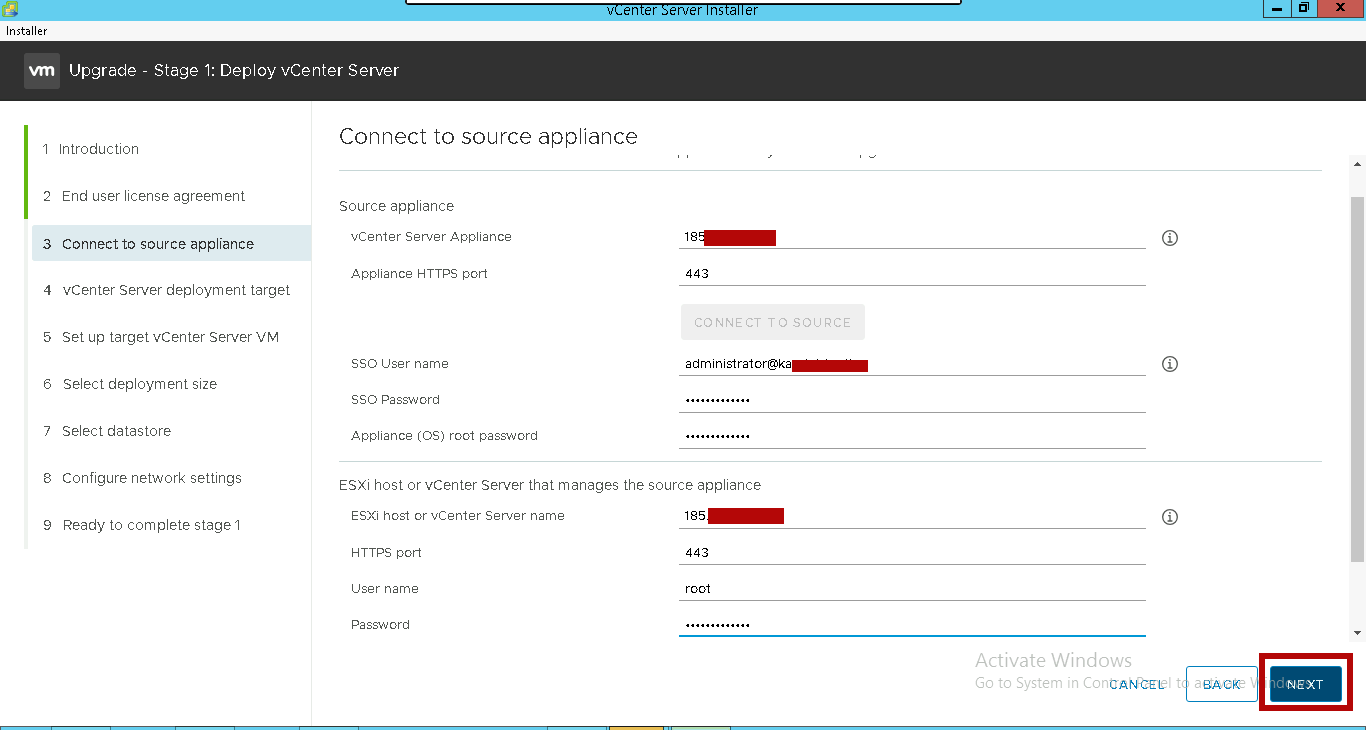The image size is (1366, 730).
Task: Go to step 1 Introduction
Action: [x=90, y=149]
